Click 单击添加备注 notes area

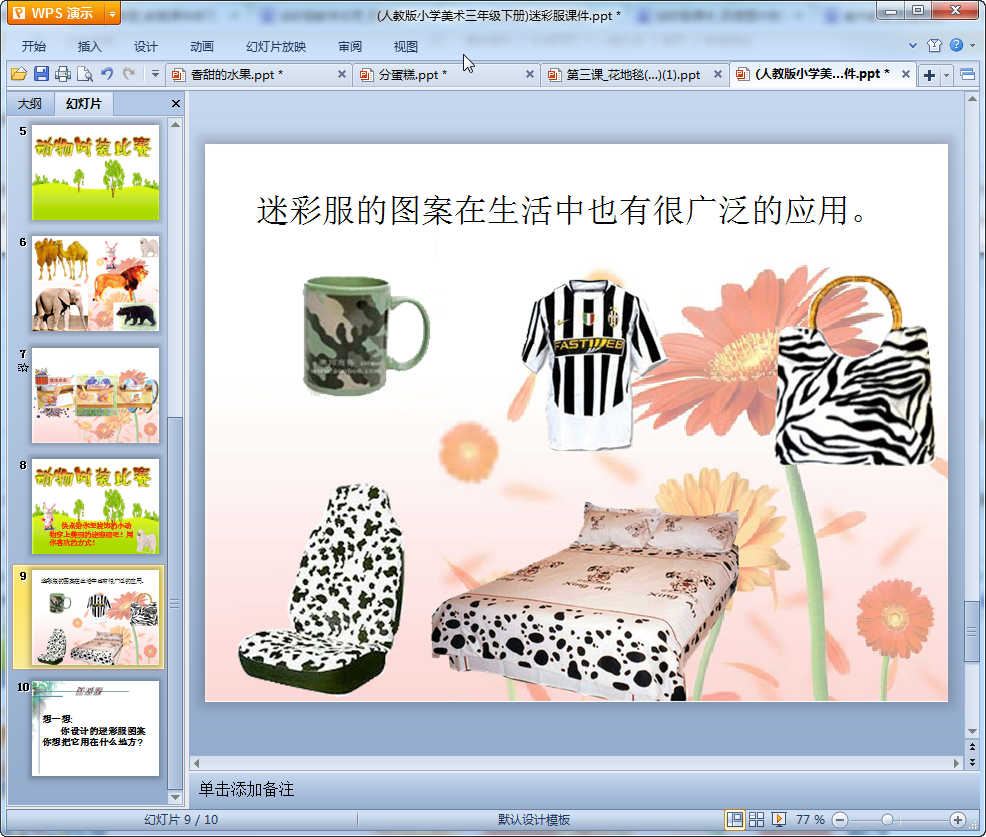click(246, 790)
